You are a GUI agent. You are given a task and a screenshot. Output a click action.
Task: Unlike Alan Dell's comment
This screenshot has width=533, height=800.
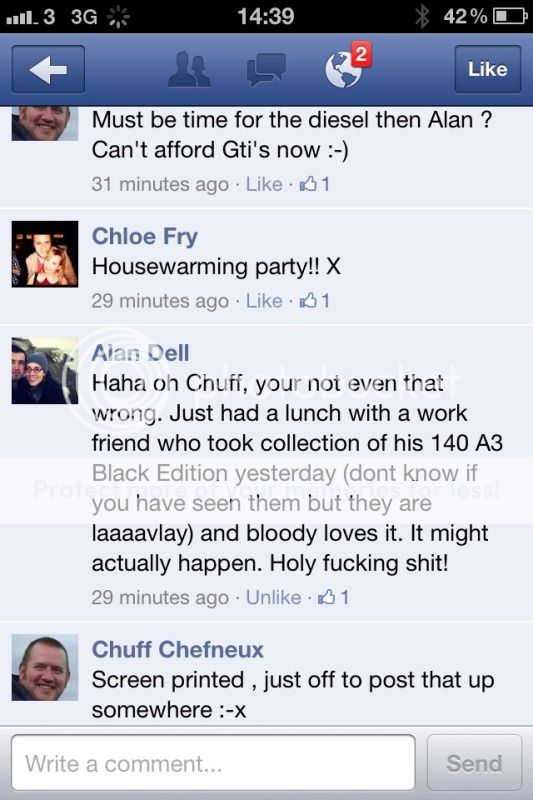(273, 597)
